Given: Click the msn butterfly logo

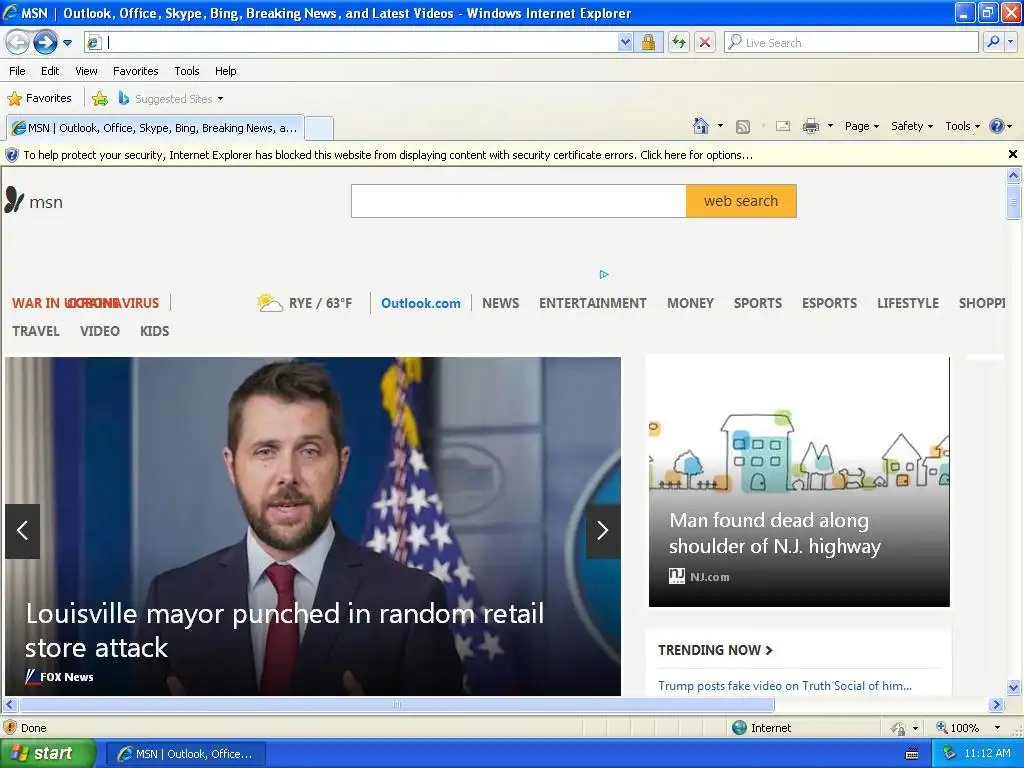Looking at the screenshot, I should point(34,201).
